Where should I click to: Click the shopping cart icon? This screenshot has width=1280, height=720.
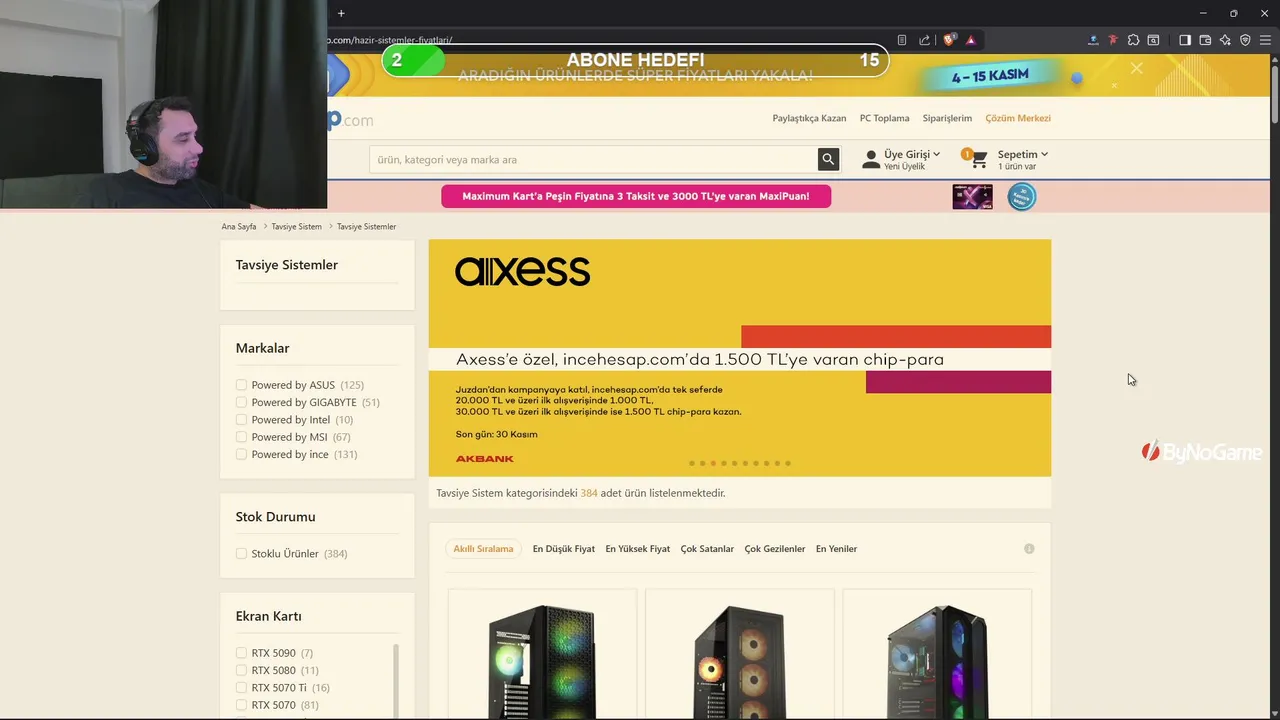[x=978, y=160]
